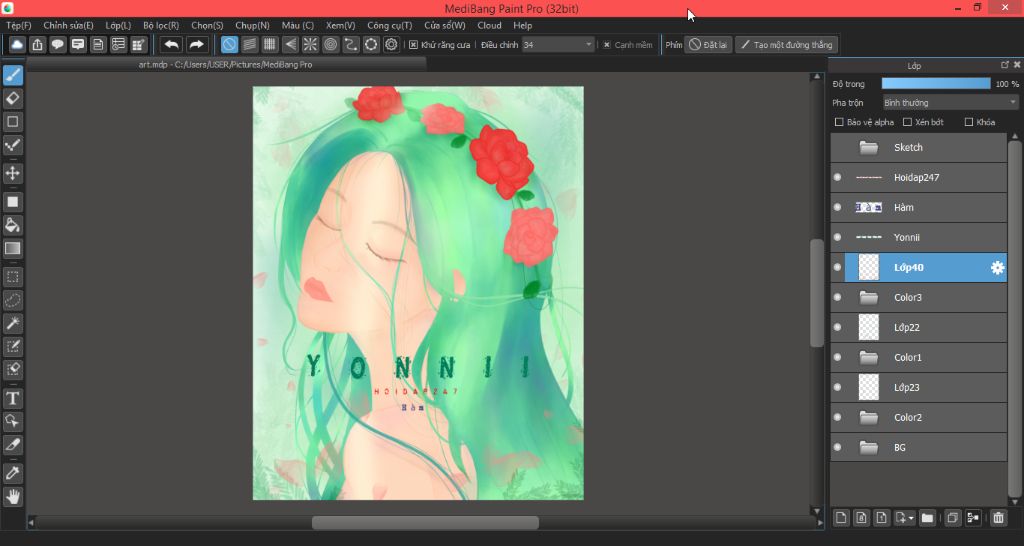The image size is (1024, 546).
Task: Enable the concentric circle snap
Action: point(330,44)
